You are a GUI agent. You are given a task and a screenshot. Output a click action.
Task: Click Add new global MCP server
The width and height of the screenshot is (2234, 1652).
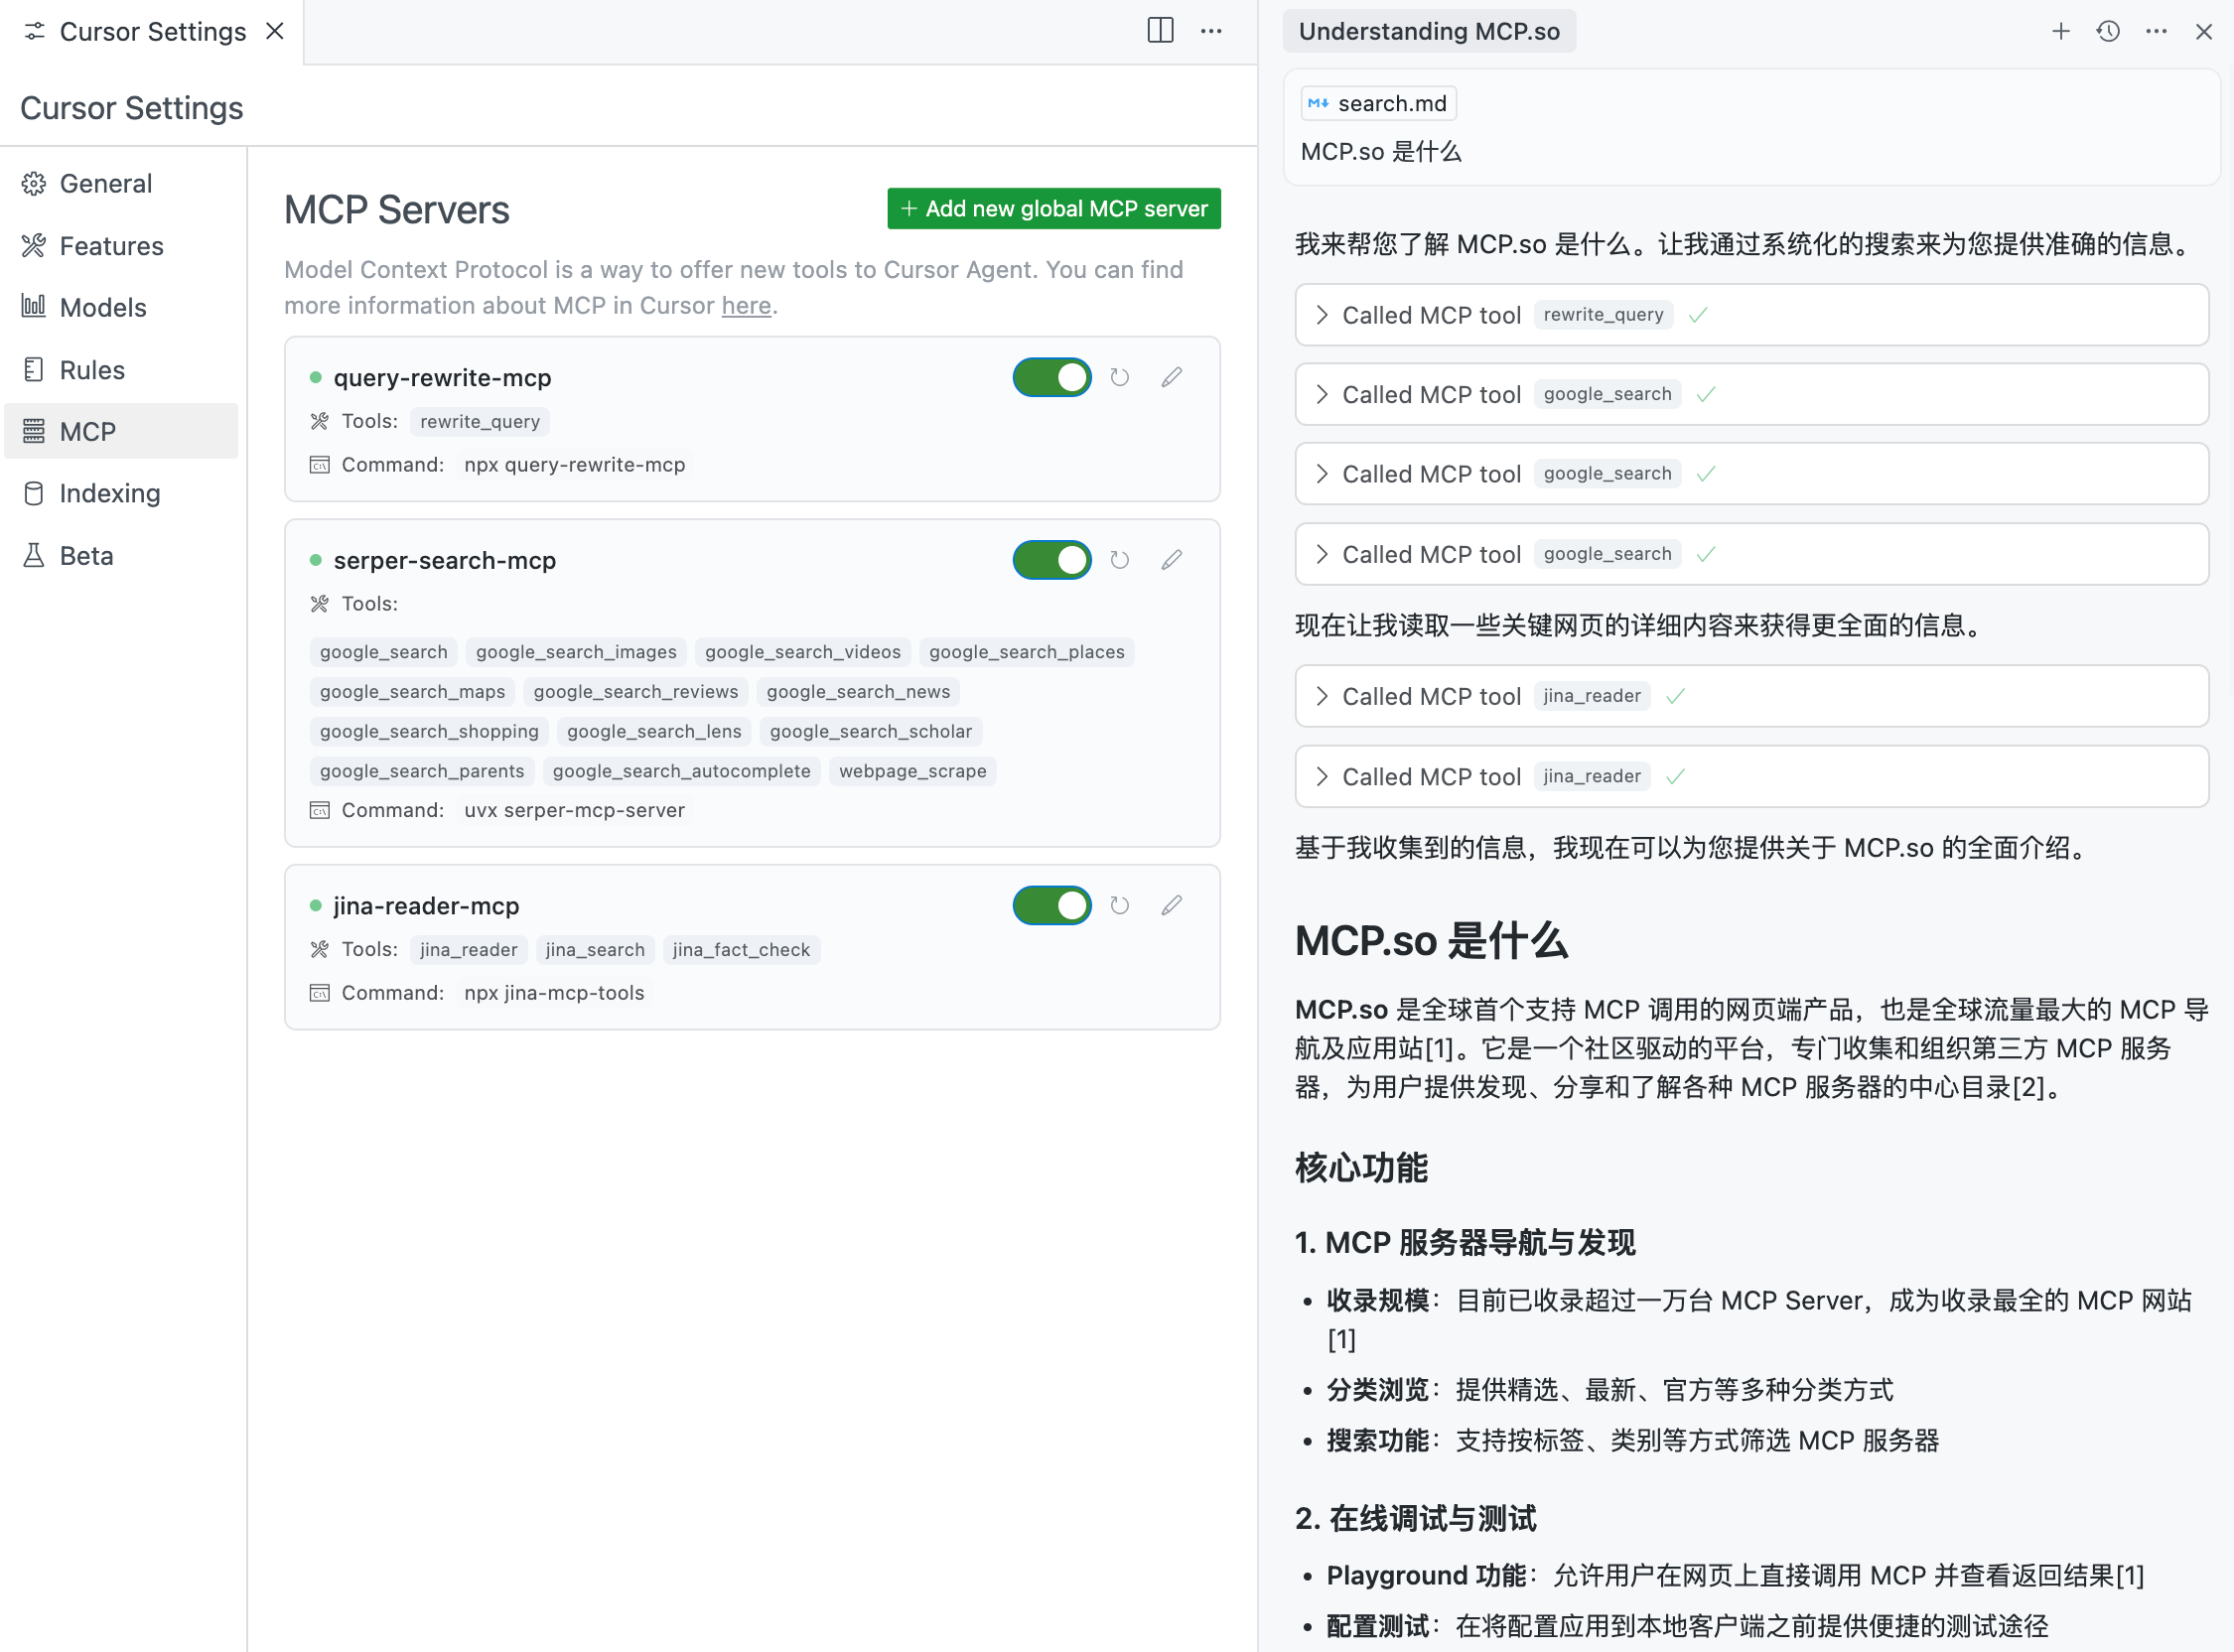pyautogui.click(x=1054, y=209)
